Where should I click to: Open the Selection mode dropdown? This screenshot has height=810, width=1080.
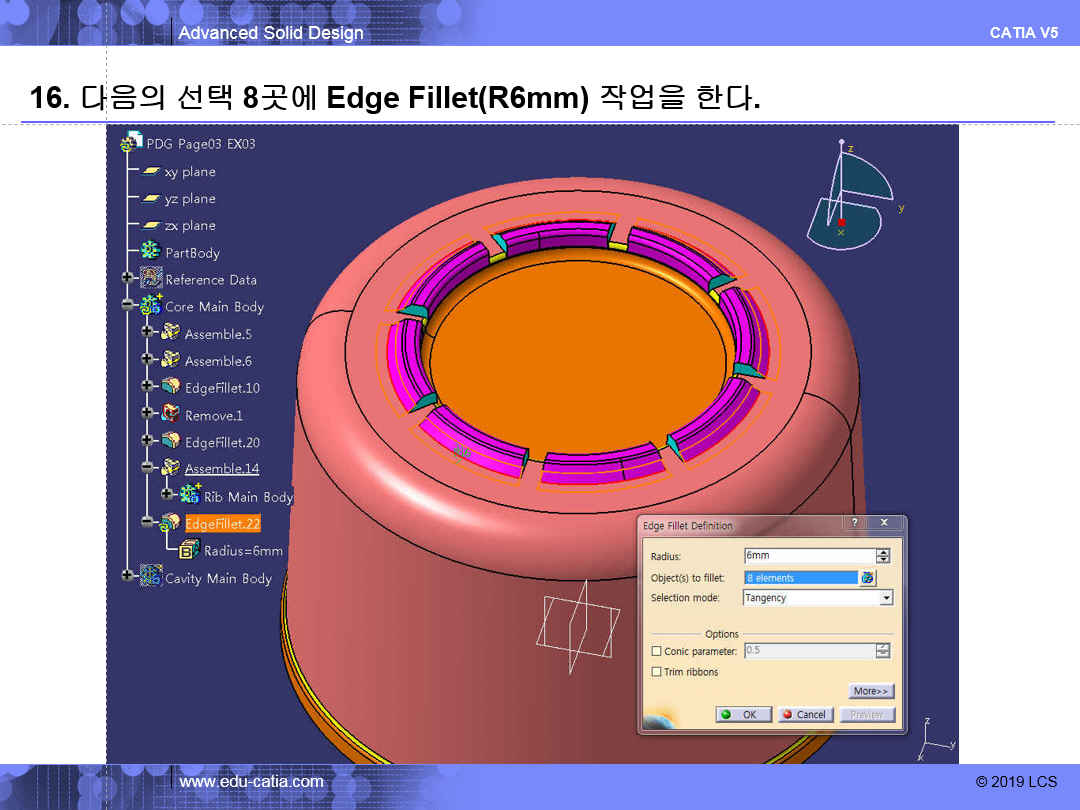pyautogui.click(x=885, y=598)
